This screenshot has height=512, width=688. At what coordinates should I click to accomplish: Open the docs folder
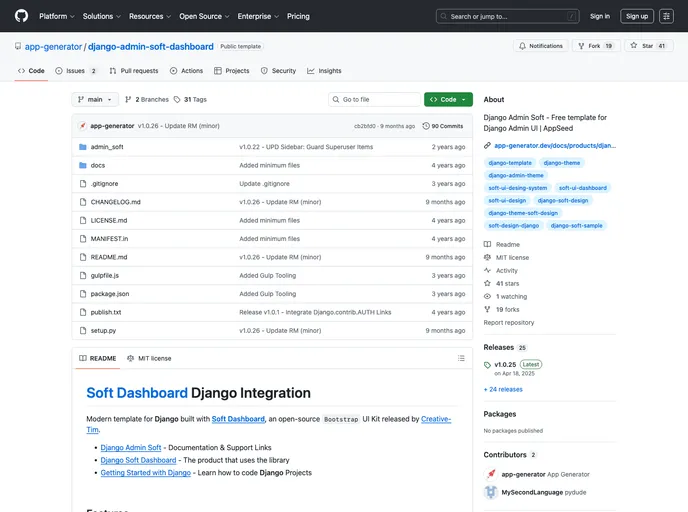[98, 165]
